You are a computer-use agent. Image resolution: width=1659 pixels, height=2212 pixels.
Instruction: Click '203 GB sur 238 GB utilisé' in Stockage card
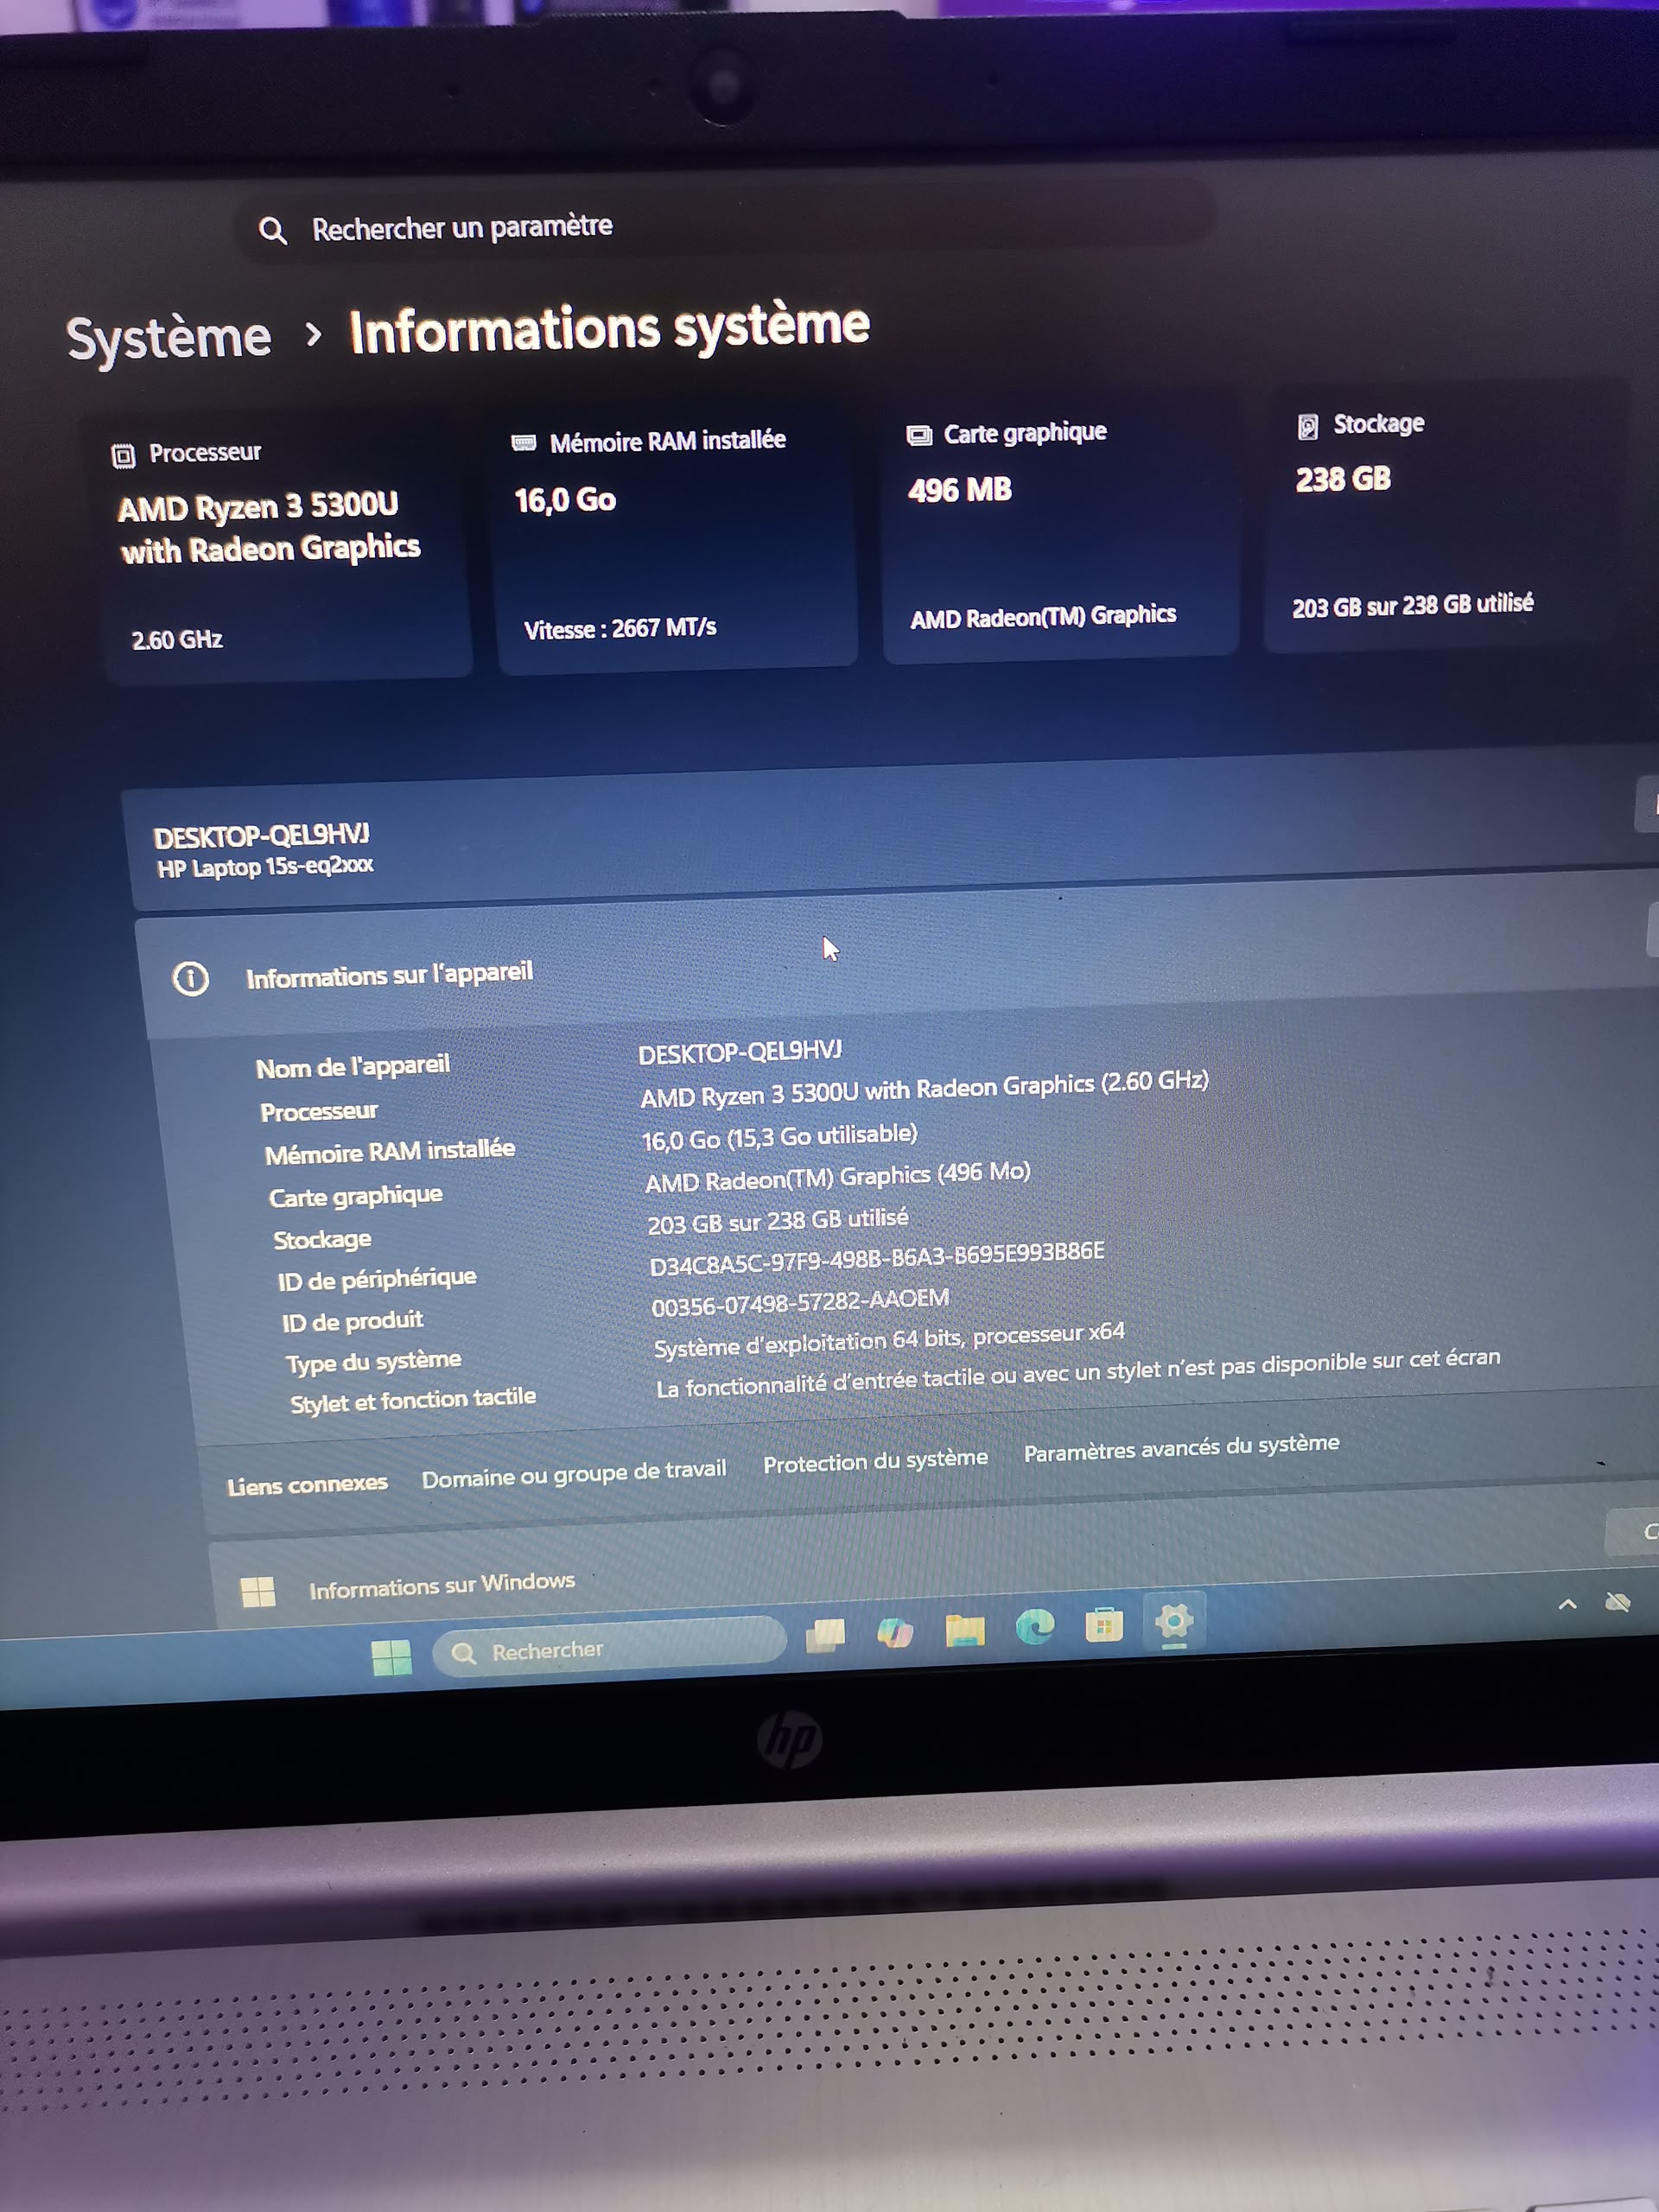(x=1412, y=604)
